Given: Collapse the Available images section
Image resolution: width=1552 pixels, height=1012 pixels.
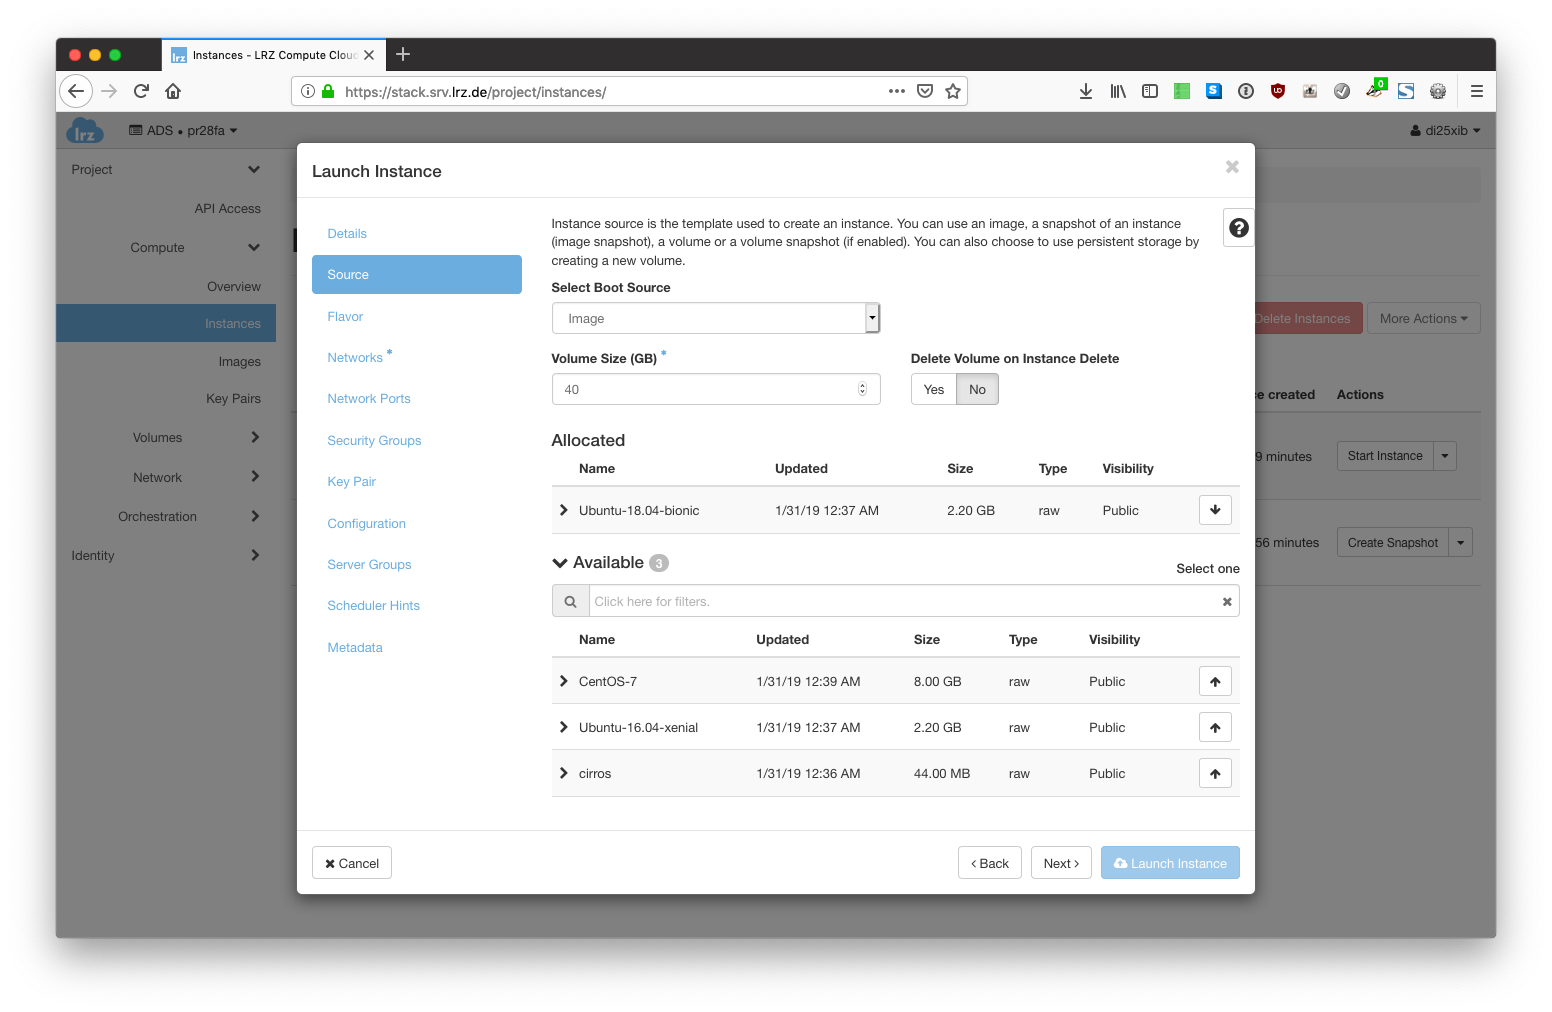Looking at the screenshot, I should coord(560,563).
